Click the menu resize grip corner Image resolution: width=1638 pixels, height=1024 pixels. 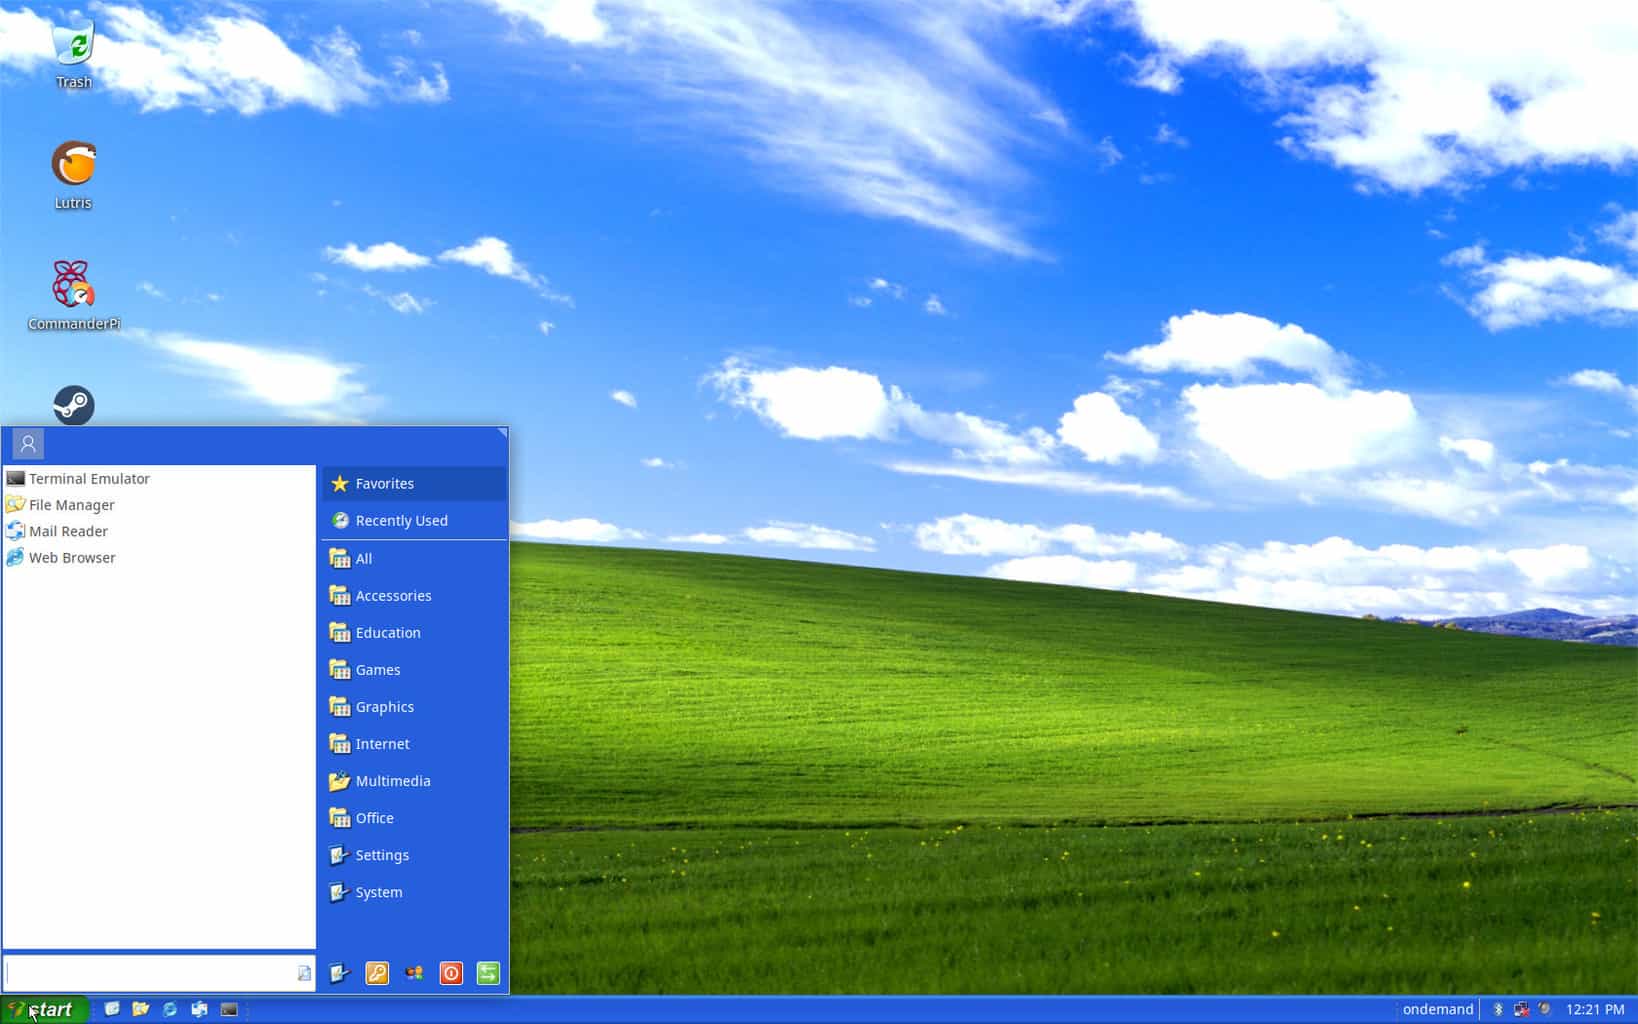(x=502, y=433)
